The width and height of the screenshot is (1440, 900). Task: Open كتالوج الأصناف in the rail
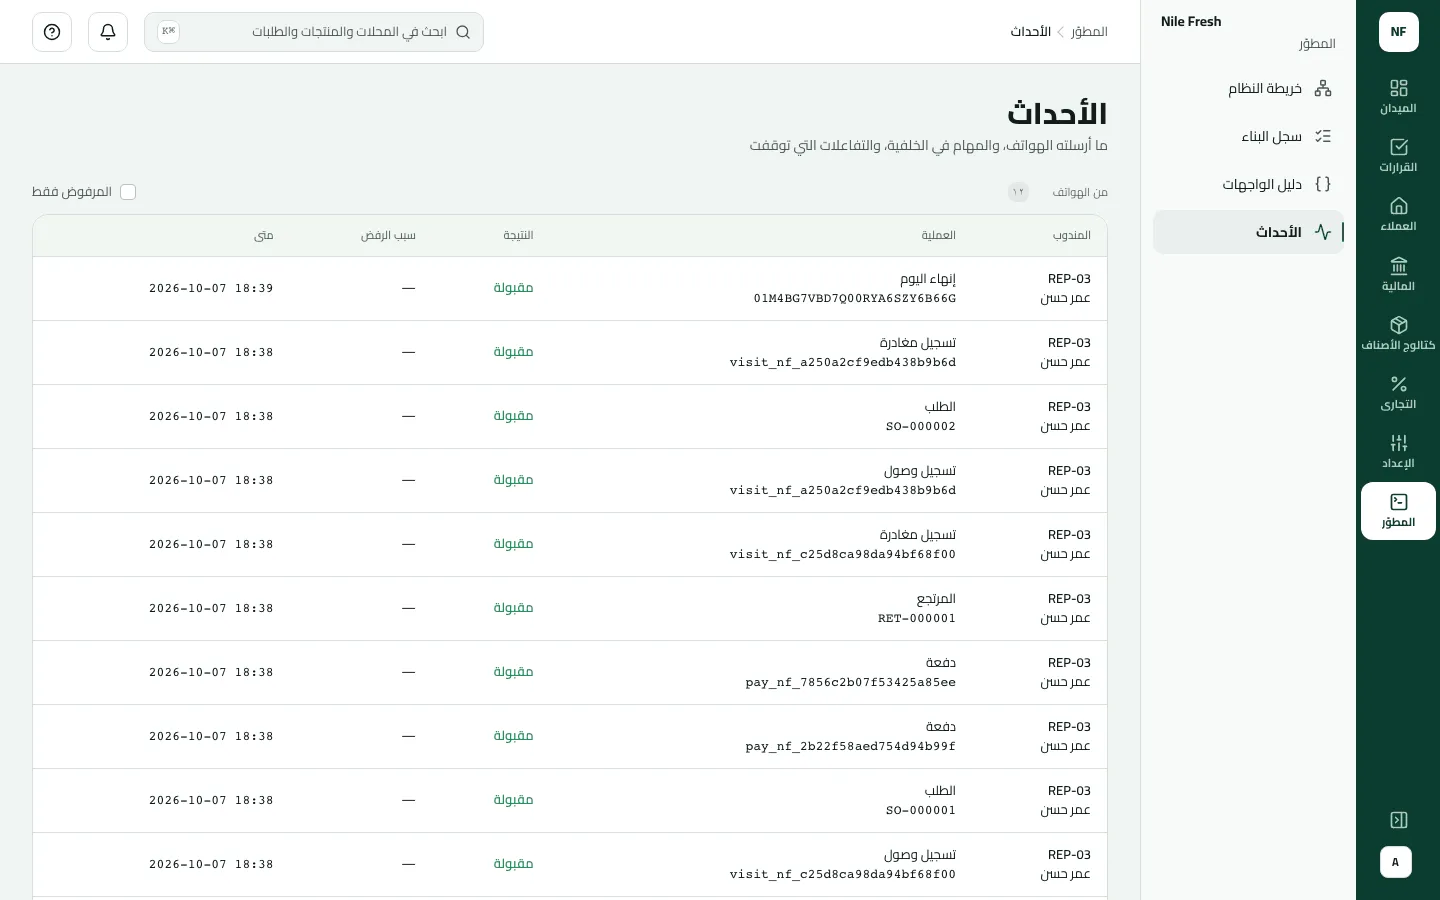point(1398,333)
